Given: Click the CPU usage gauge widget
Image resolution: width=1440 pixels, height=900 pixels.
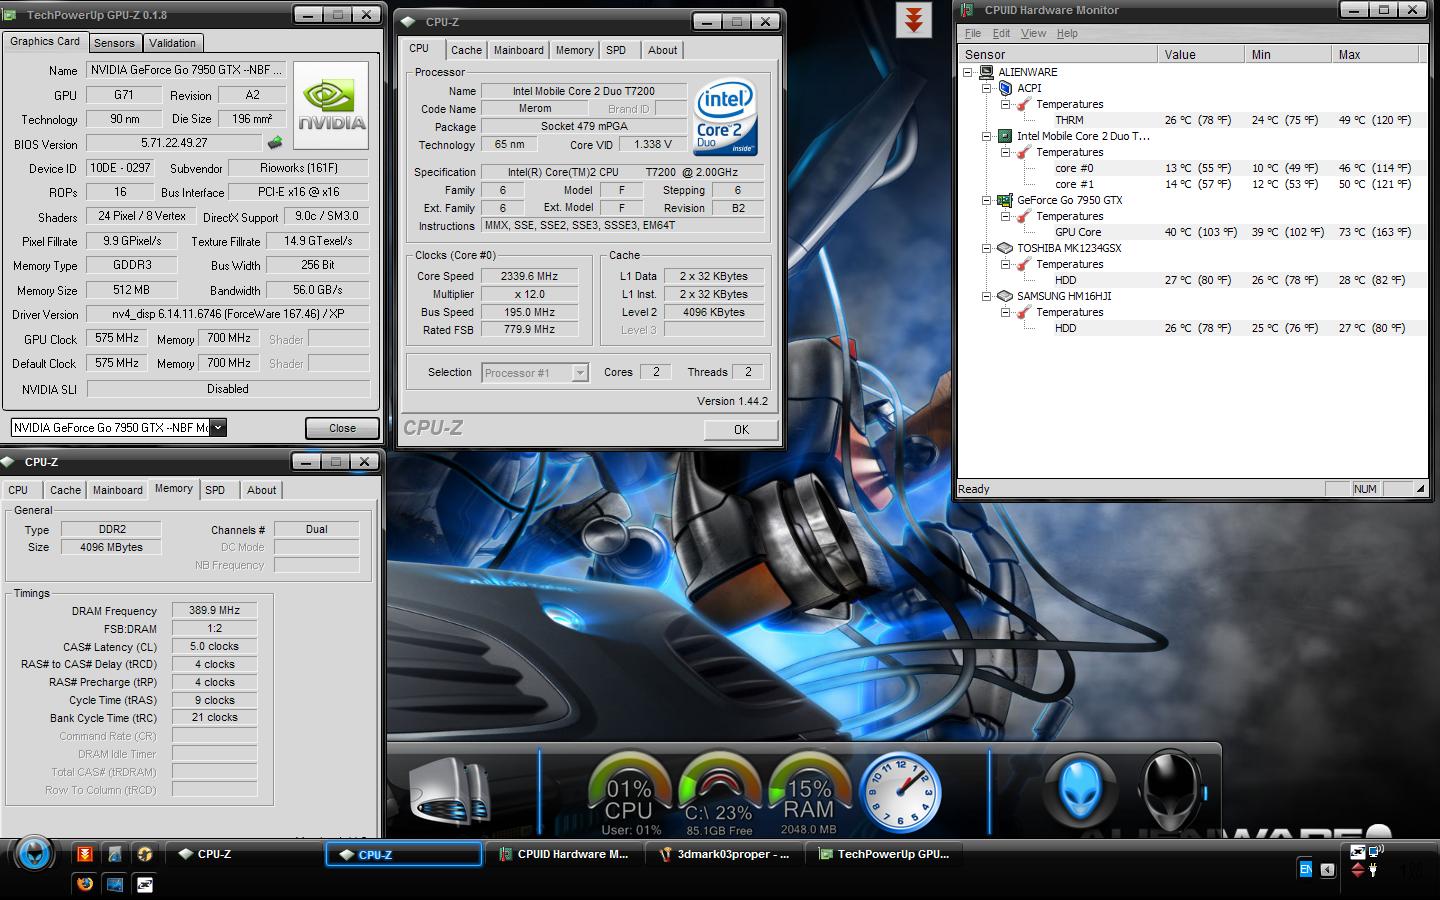Looking at the screenshot, I should pos(629,793).
